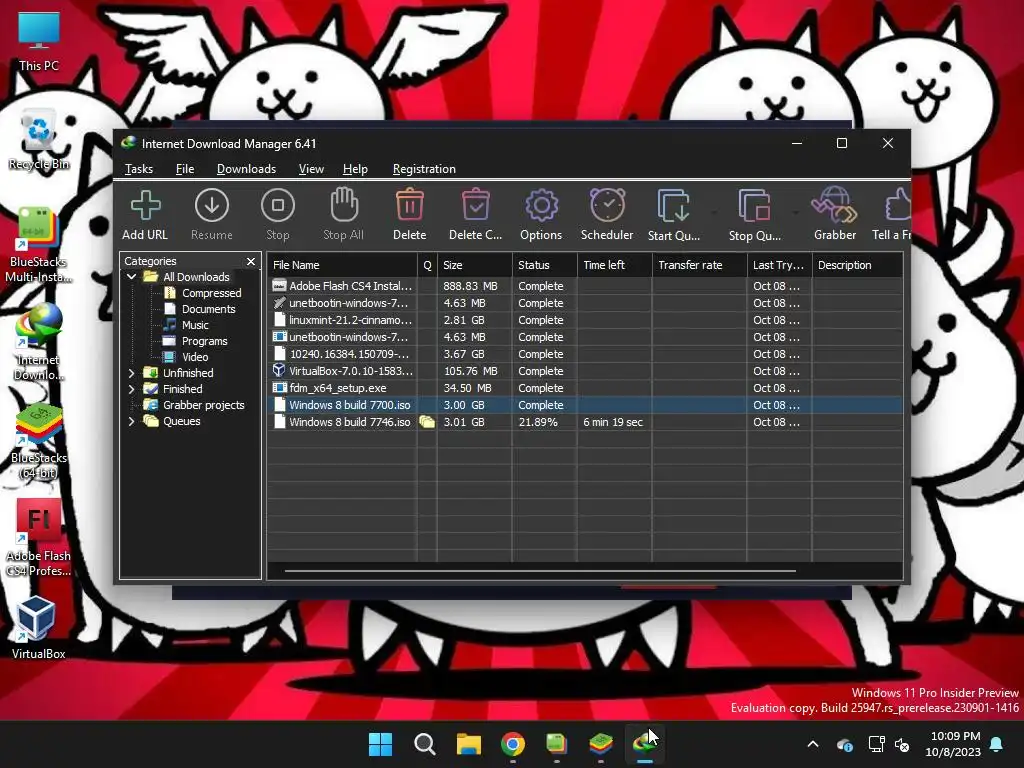Sort by Time left column header
This screenshot has width=1024, height=768.
pyautogui.click(x=615, y=265)
